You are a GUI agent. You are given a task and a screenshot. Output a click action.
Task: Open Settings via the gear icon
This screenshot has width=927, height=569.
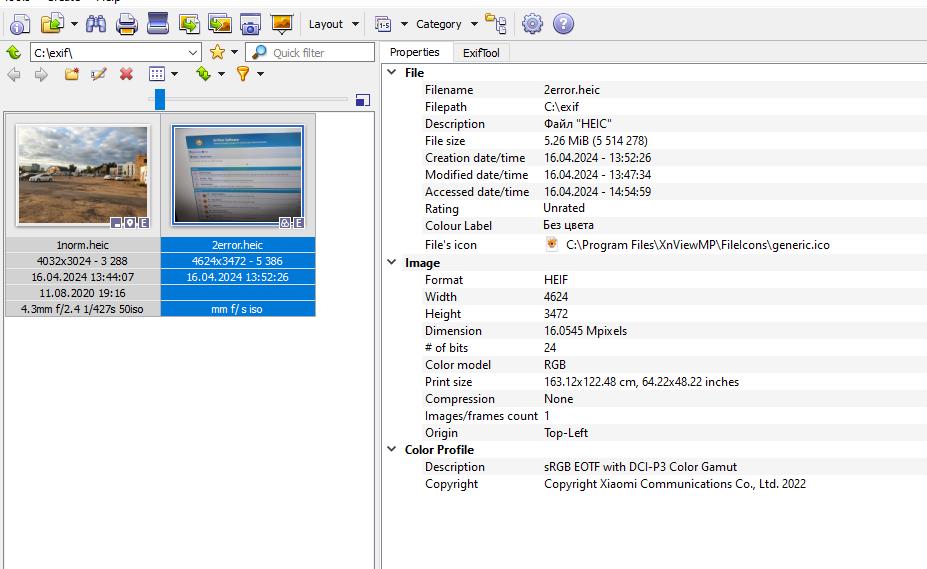tap(532, 24)
